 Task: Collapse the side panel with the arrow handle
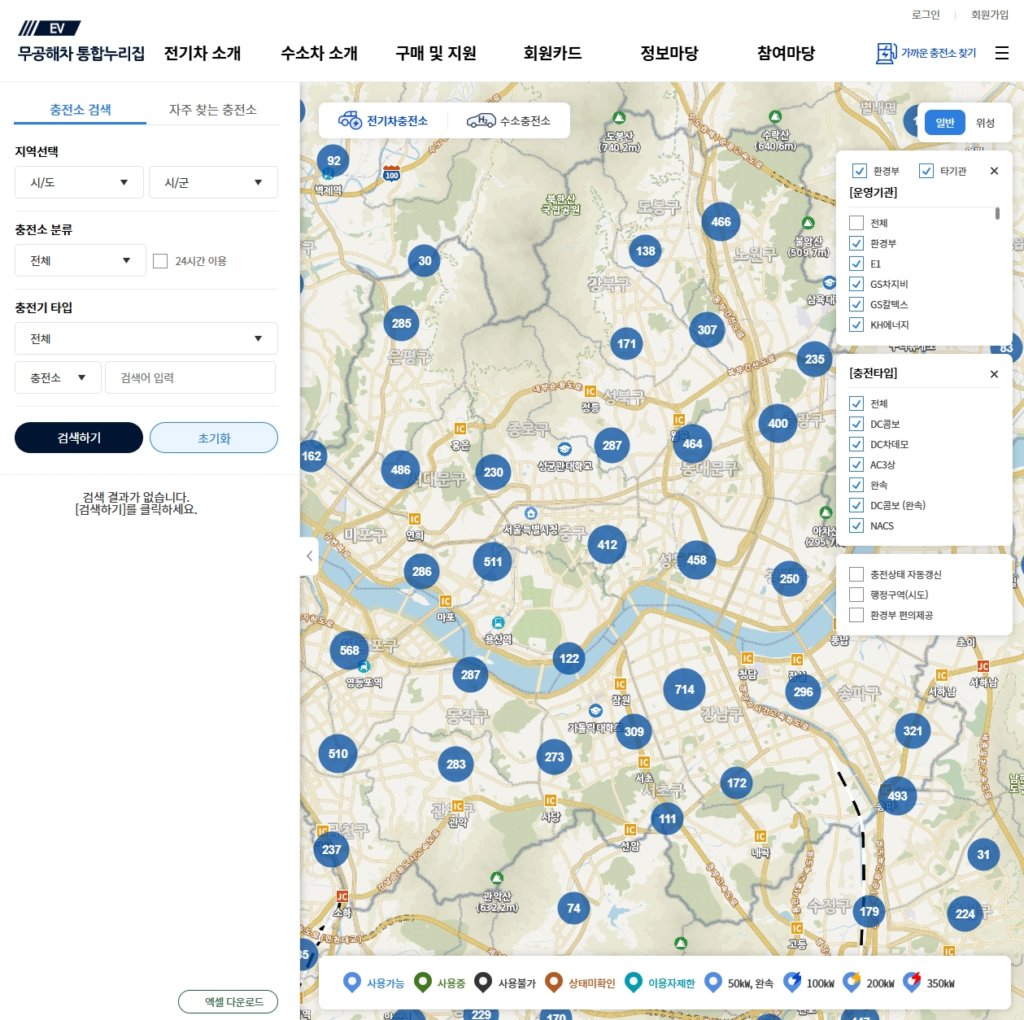pos(309,556)
